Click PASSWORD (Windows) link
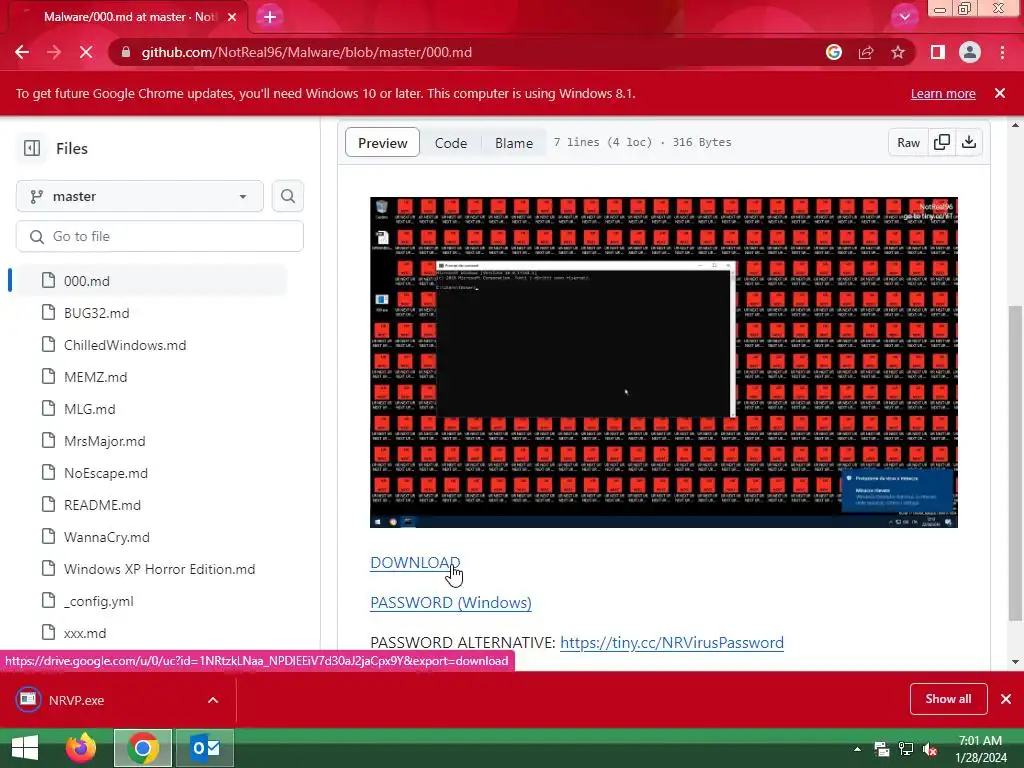Image resolution: width=1024 pixels, height=768 pixels. (x=451, y=602)
